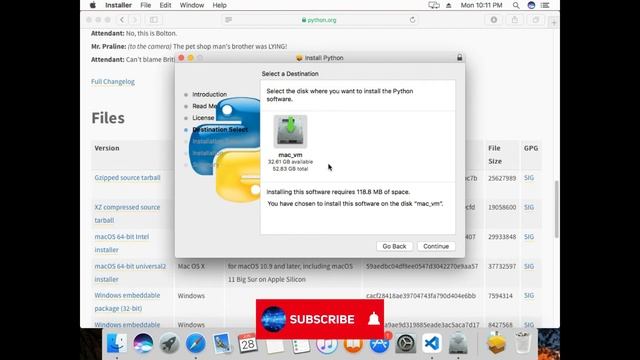Open the Apple menu
Viewport: 640px width, 360px height.
pyautogui.click(x=93, y=5)
